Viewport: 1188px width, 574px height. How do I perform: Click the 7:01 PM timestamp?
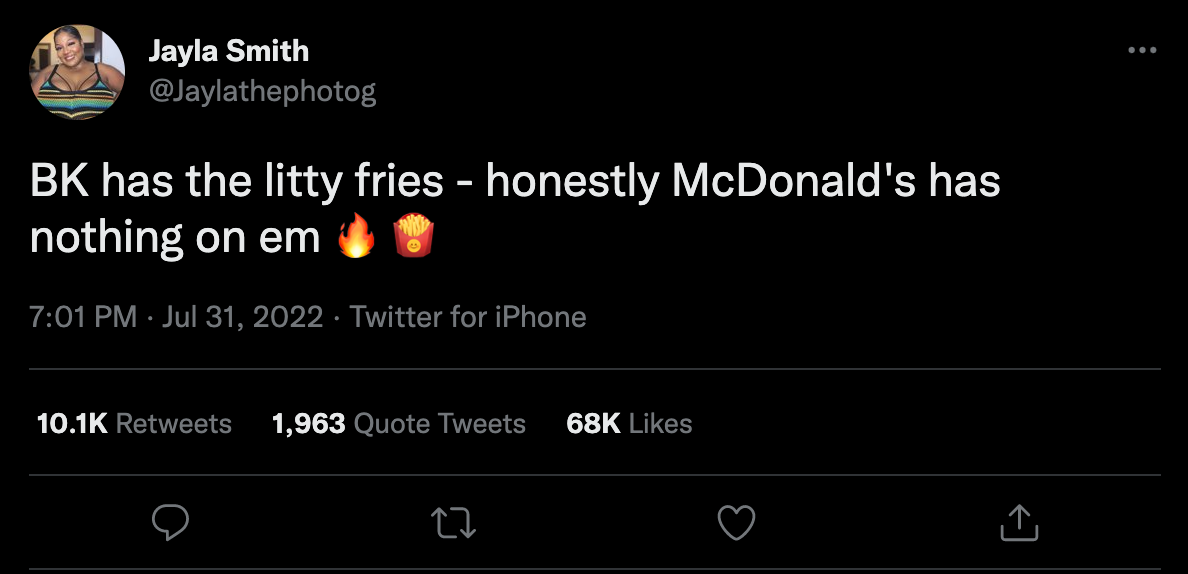pyautogui.click(x=83, y=318)
